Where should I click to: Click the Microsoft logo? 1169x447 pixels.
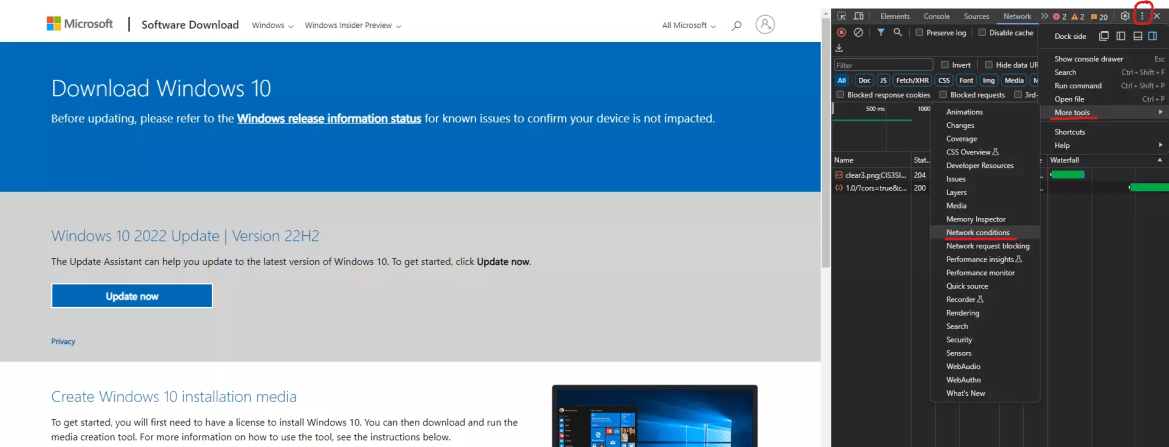pyautogui.click(x=80, y=24)
